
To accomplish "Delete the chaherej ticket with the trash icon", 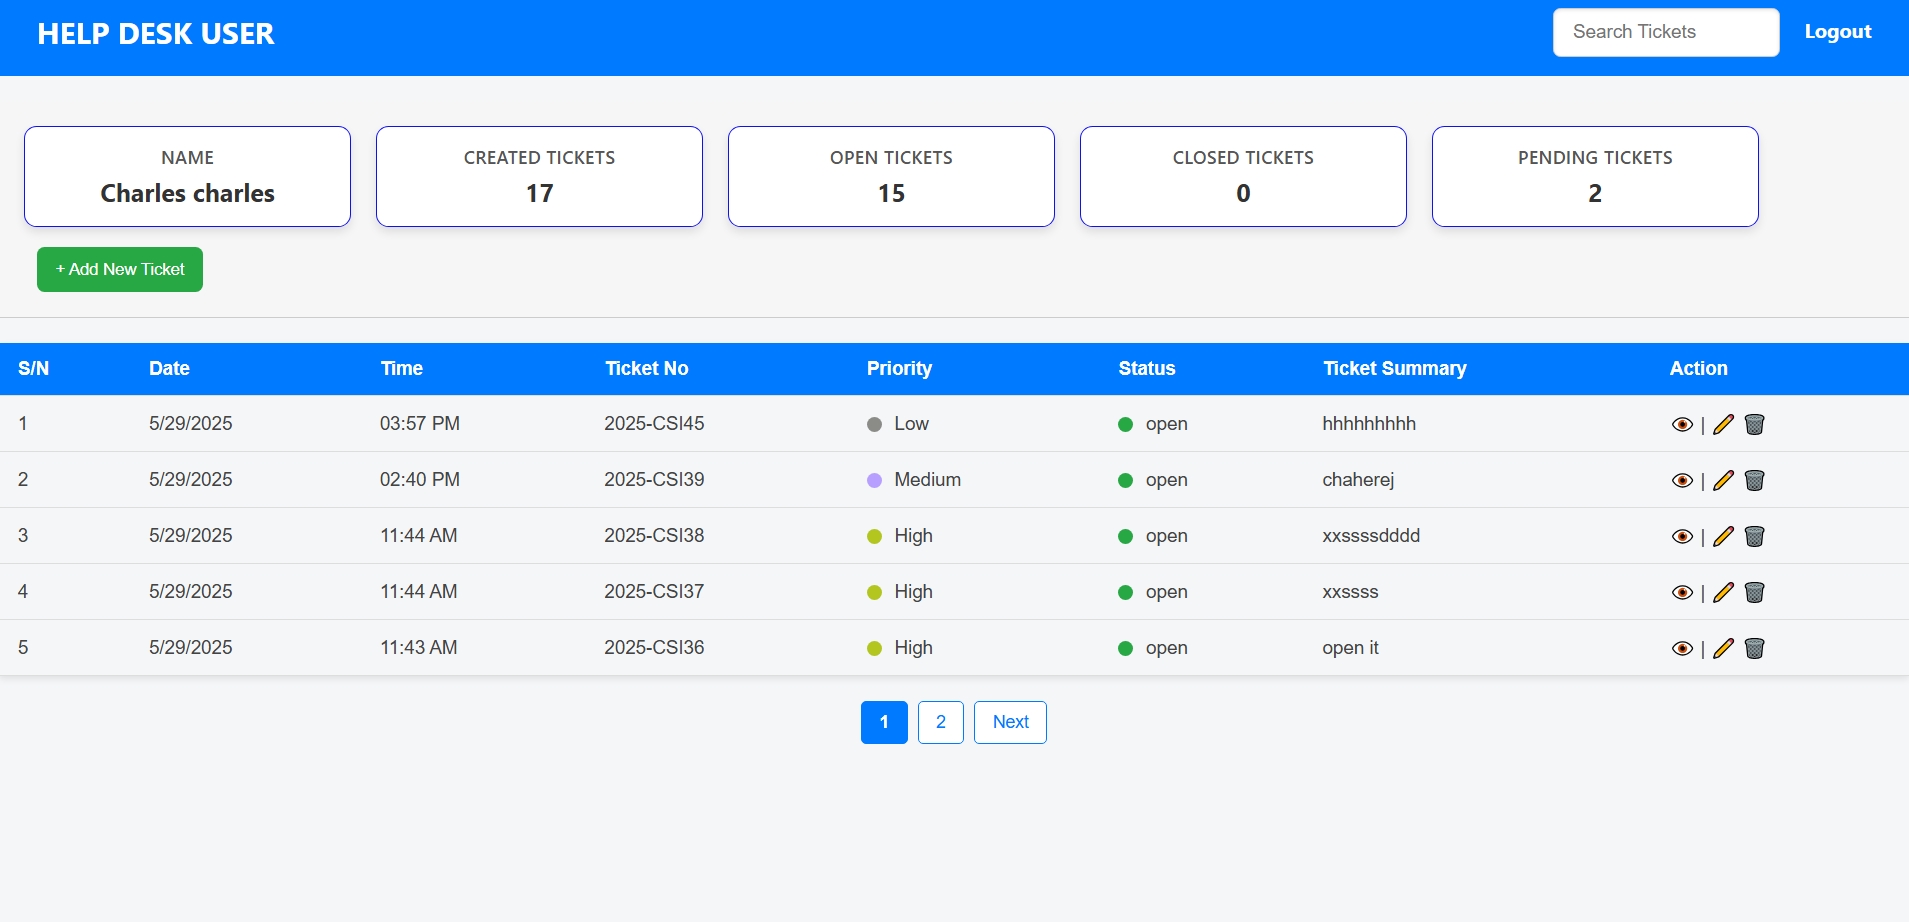I will (x=1754, y=480).
